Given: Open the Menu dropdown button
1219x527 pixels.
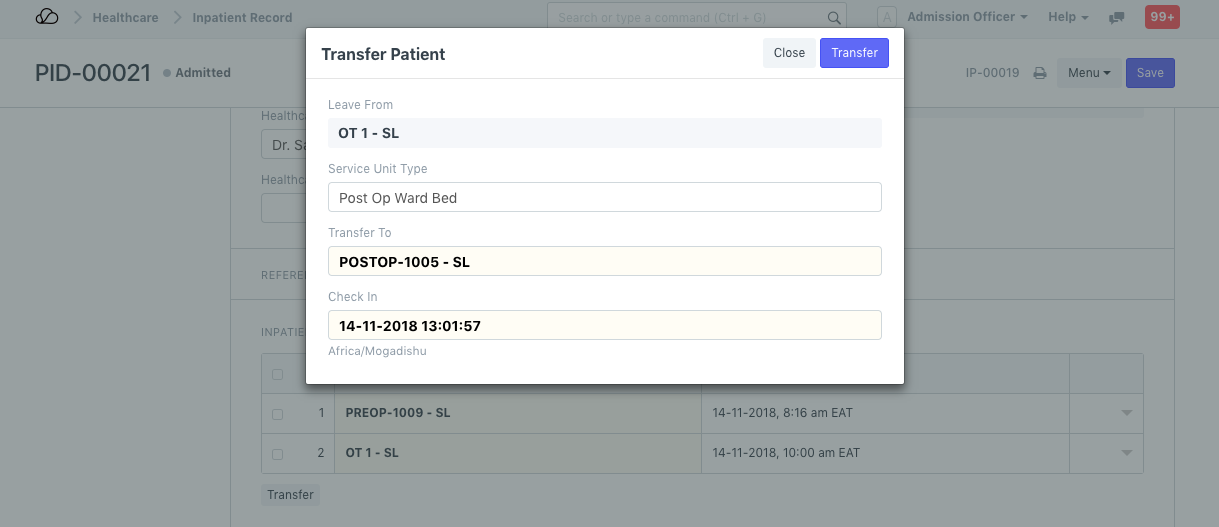Looking at the screenshot, I should [1089, 73].
